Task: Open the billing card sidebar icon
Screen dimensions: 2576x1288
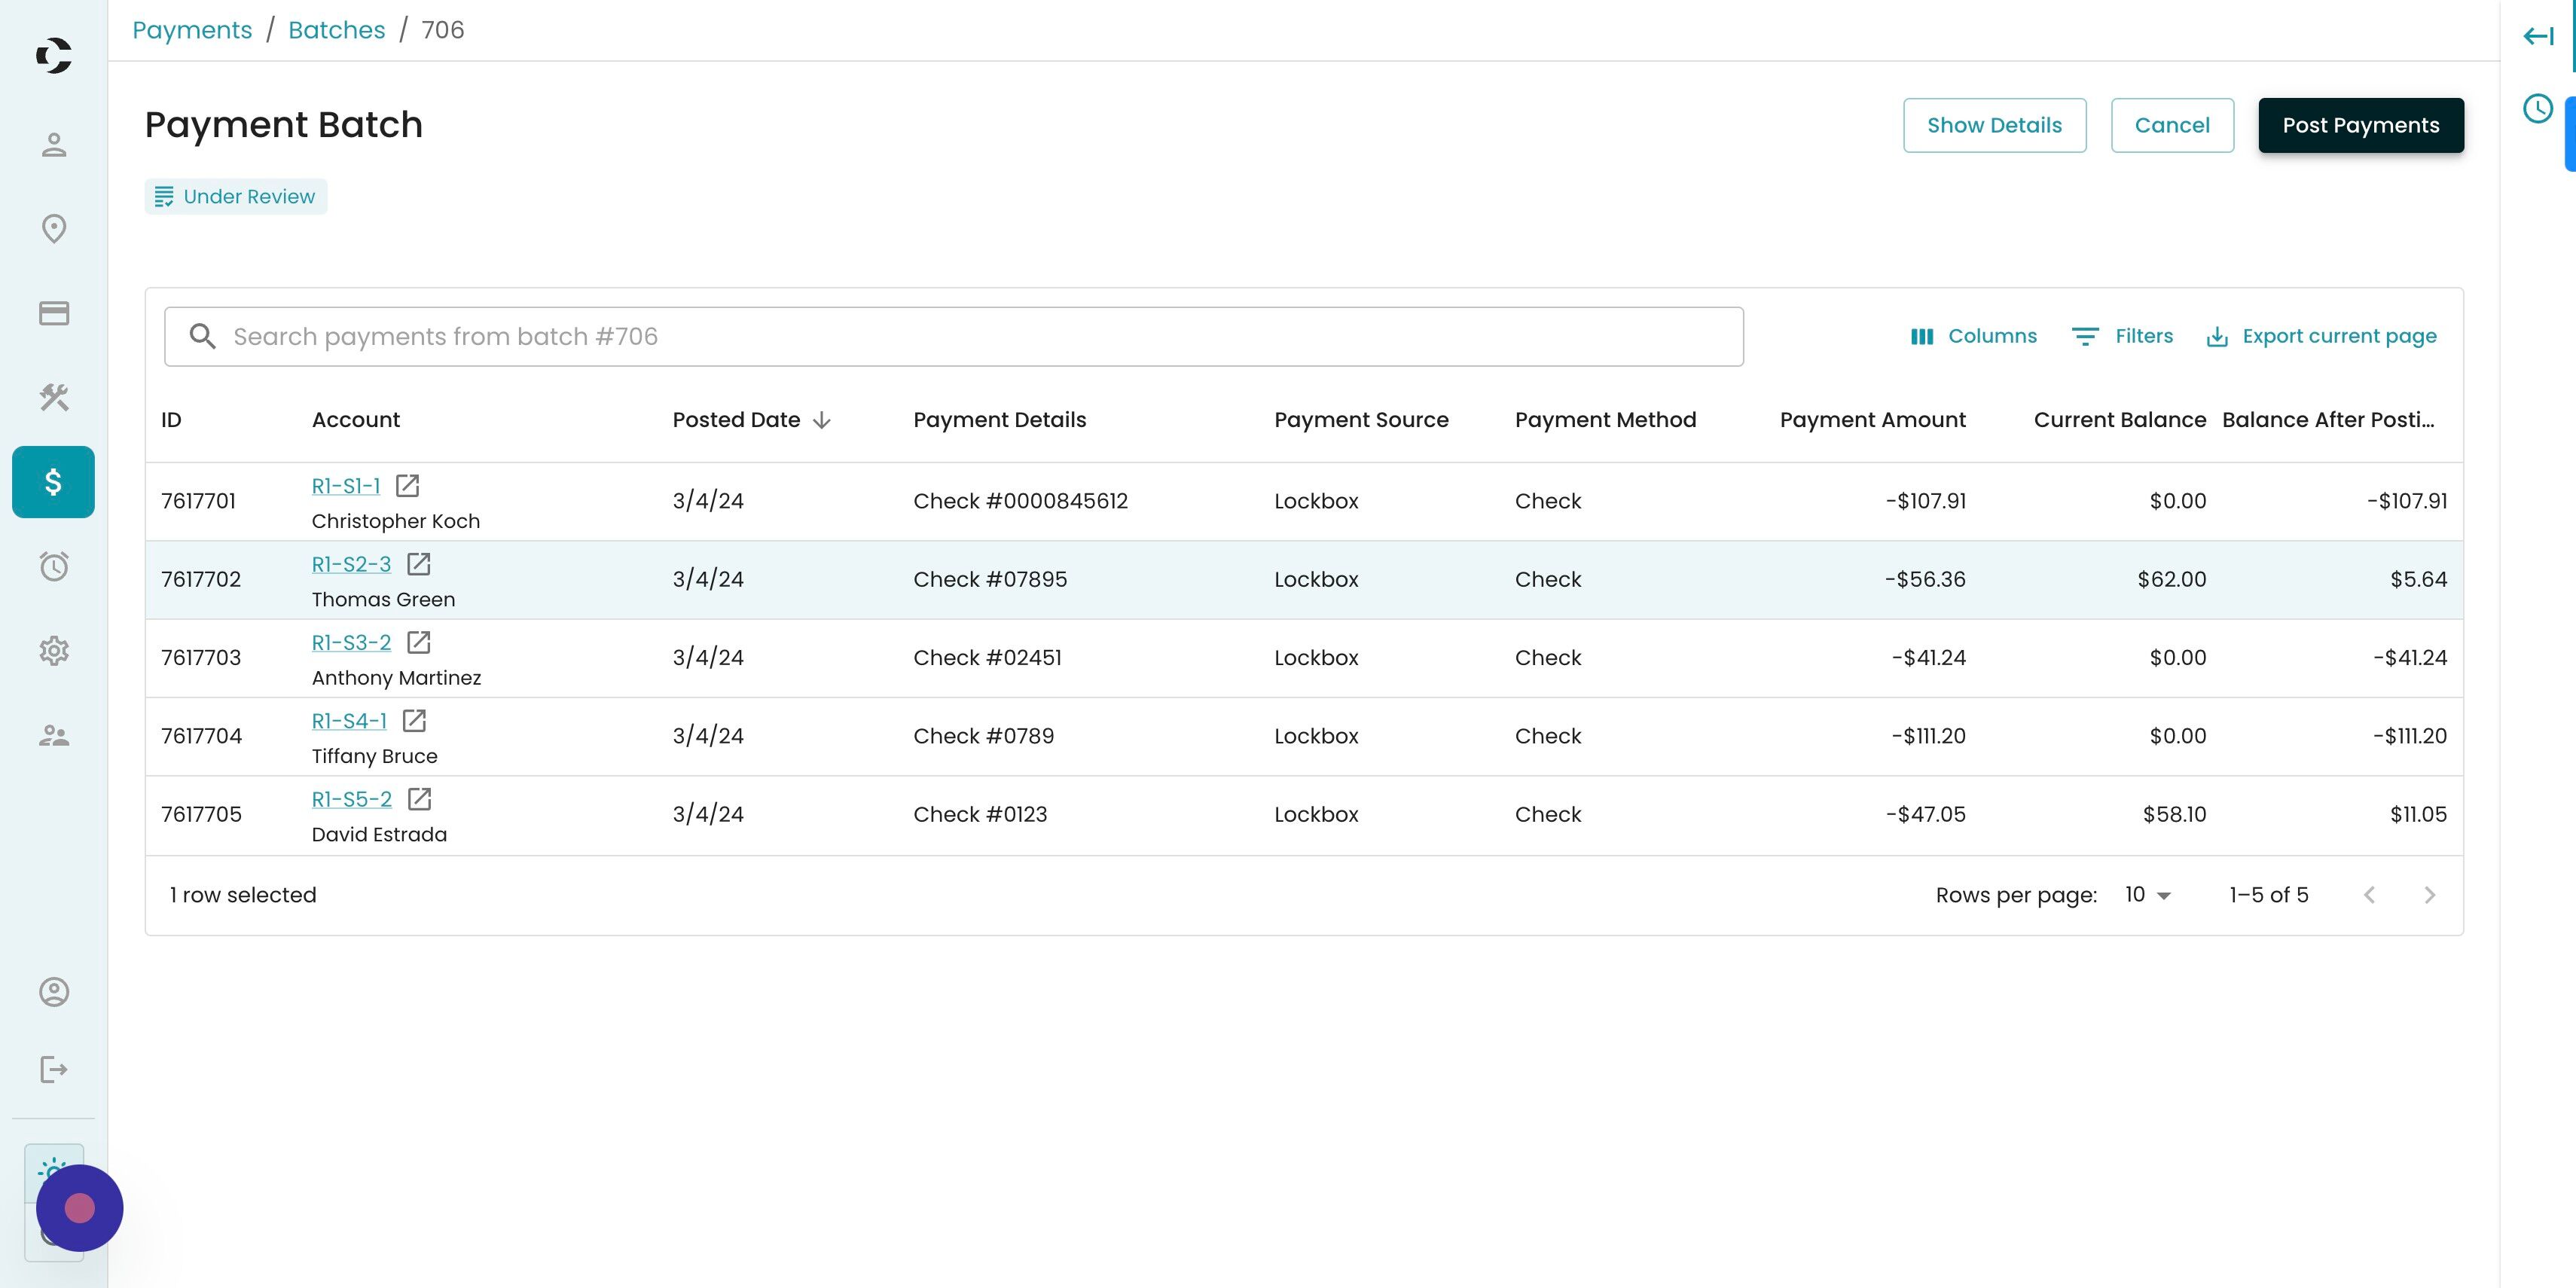Action: (x=54, y=313)
